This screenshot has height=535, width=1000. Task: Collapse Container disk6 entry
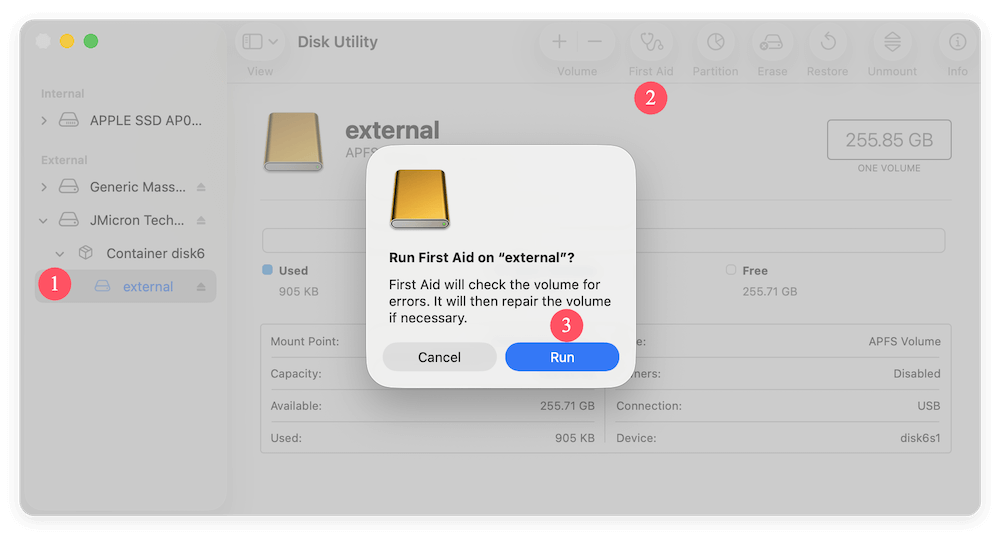[60, 254]
